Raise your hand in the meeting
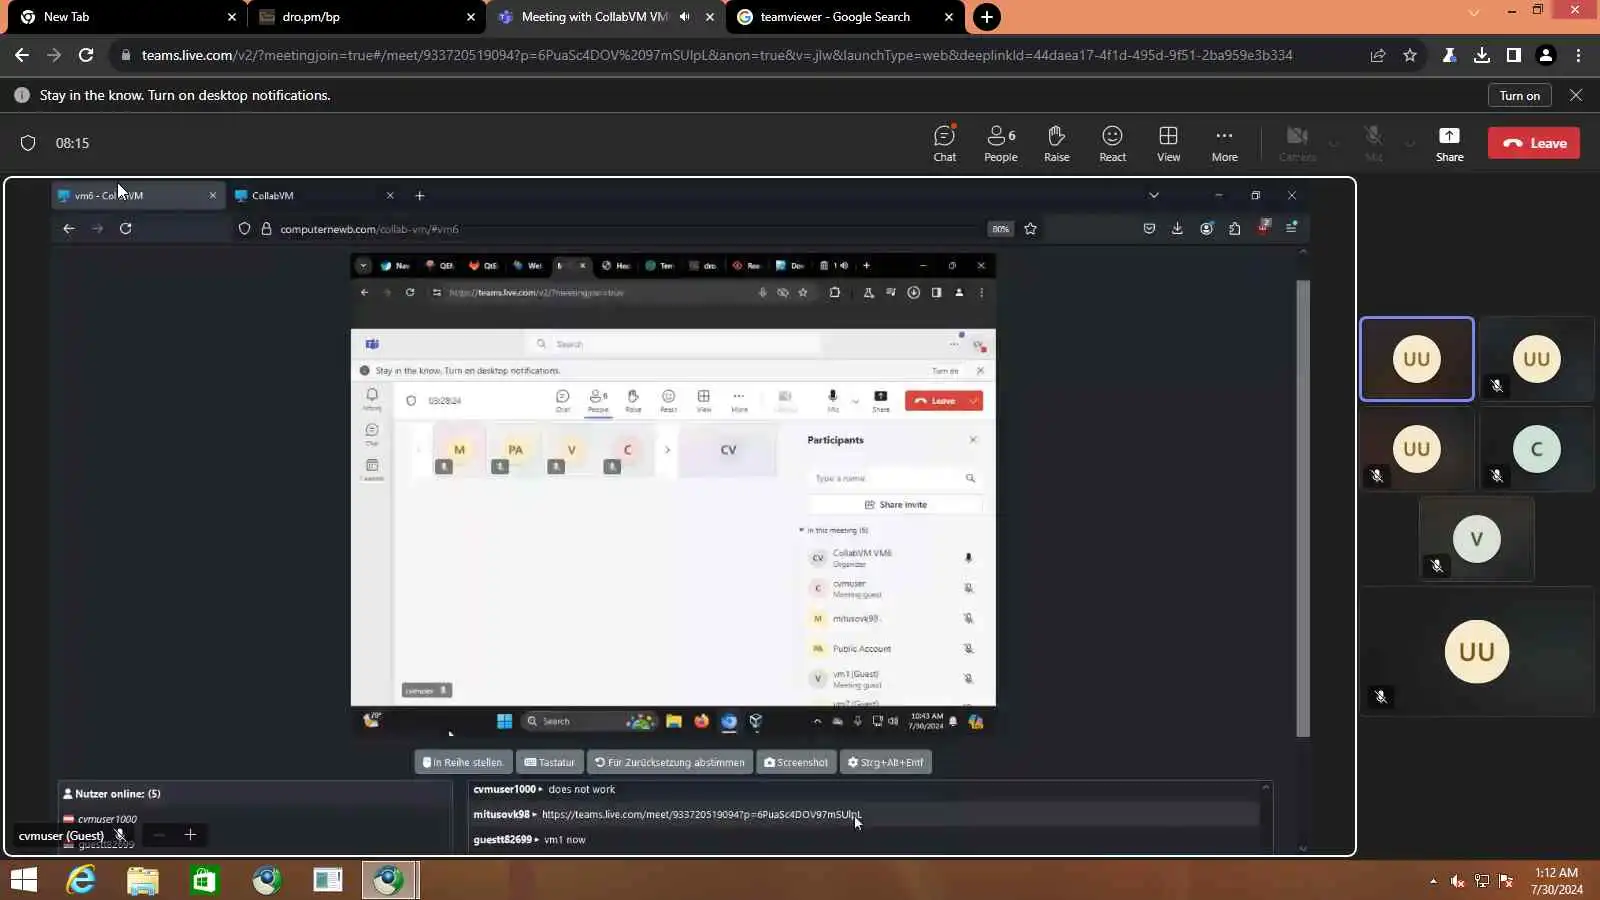The image size is (1600, 900). click(1056, 143)
